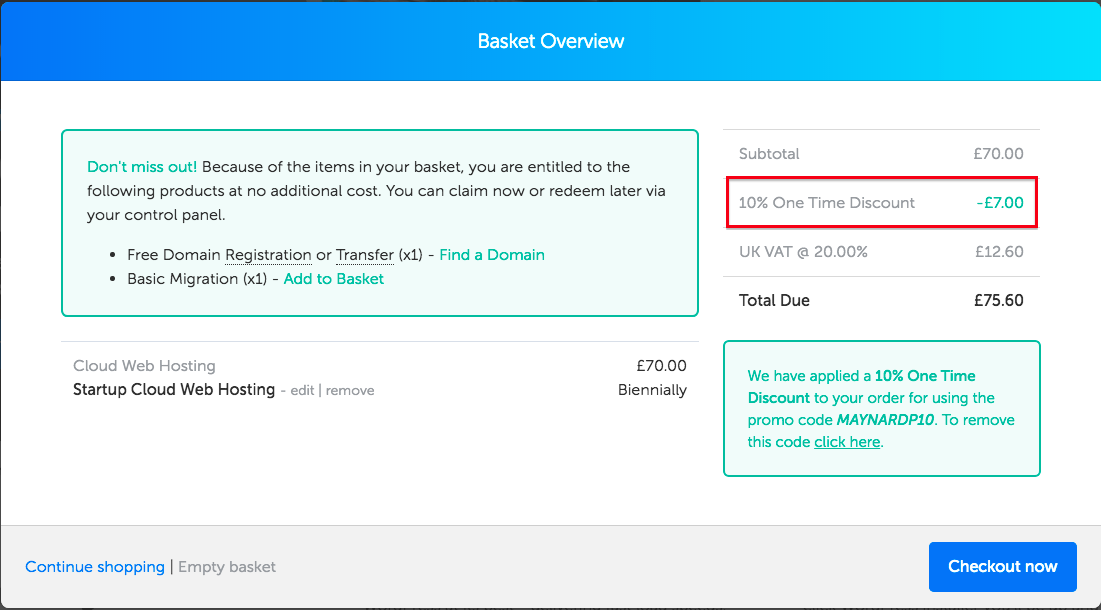Click the MAYNARDP10 promo code text
This screenshot has width=1101, height=610.
point(885,420)
